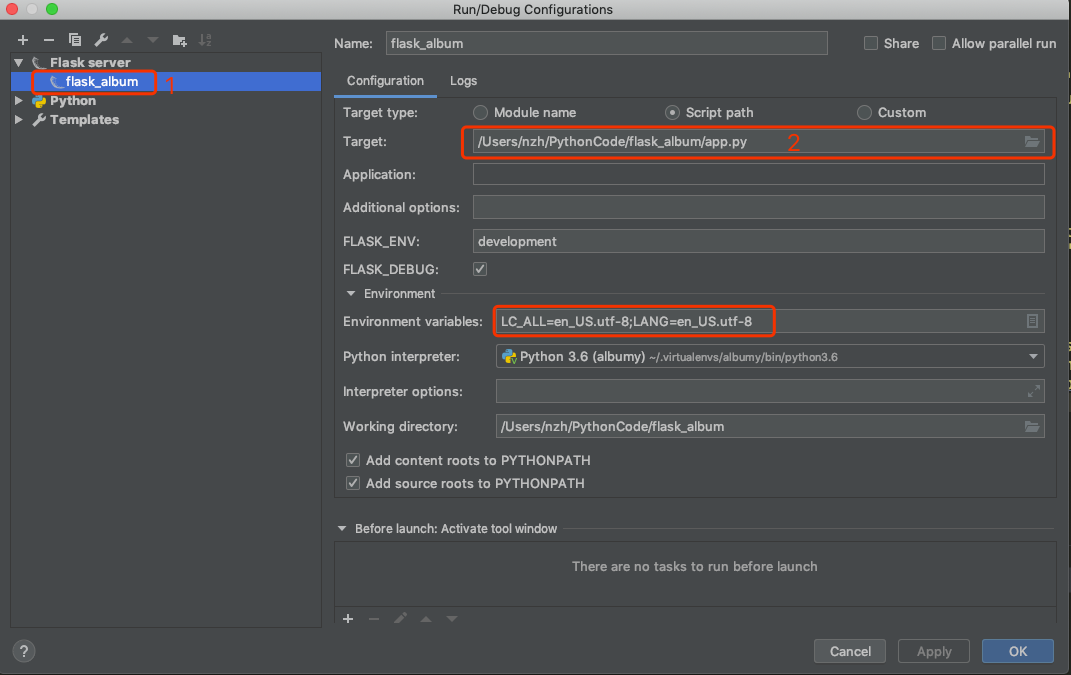Viewport: 1071px width, 675px height.
Task: Browse for the working directory folder
Action: 1032,426
